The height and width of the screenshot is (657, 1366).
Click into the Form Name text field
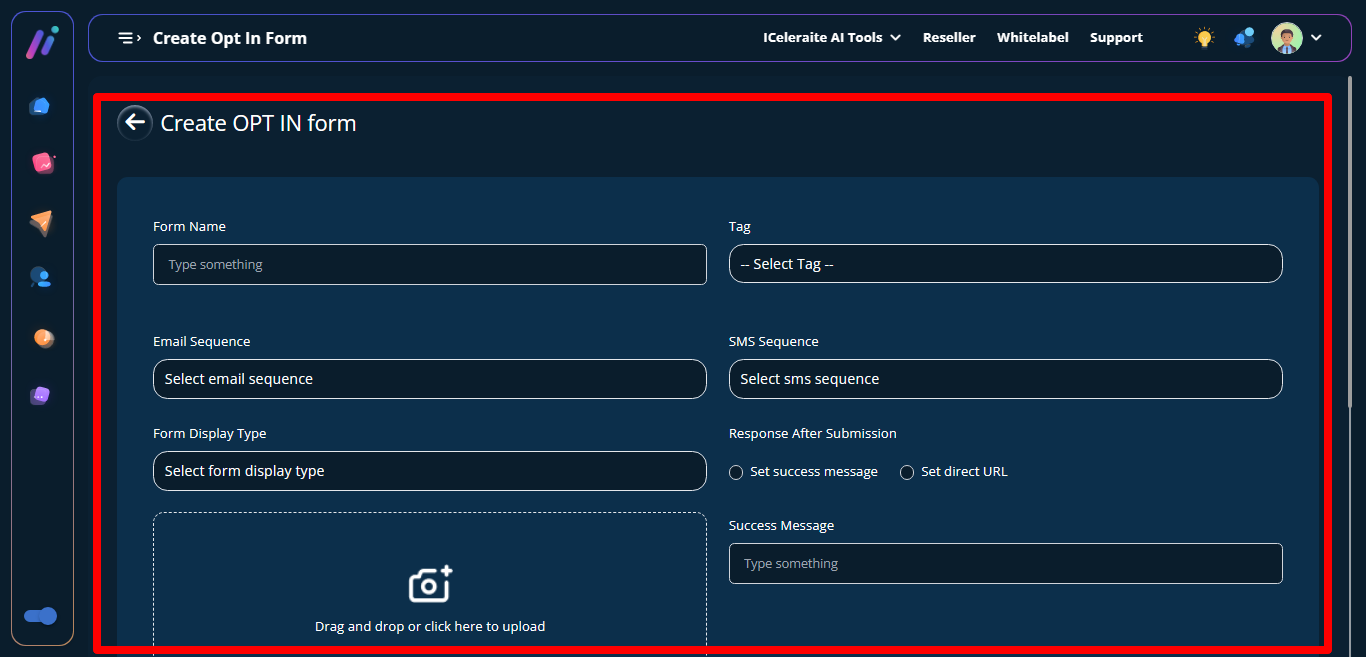(429, 265)
